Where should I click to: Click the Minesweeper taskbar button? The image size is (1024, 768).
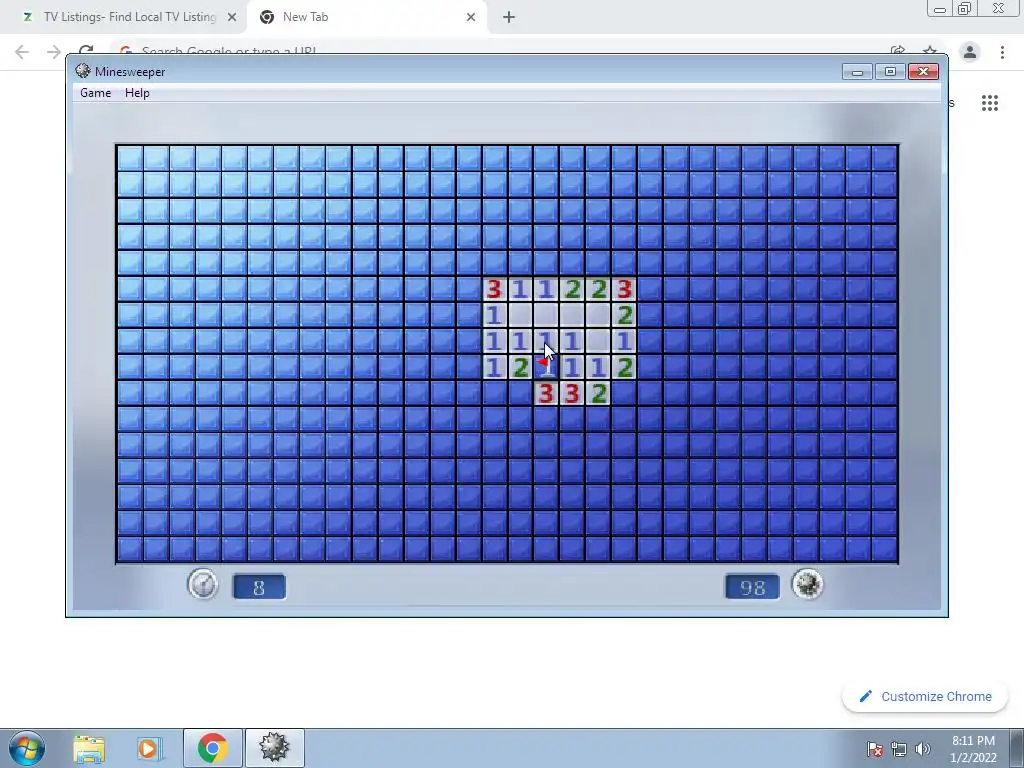(x=274, y=748)
